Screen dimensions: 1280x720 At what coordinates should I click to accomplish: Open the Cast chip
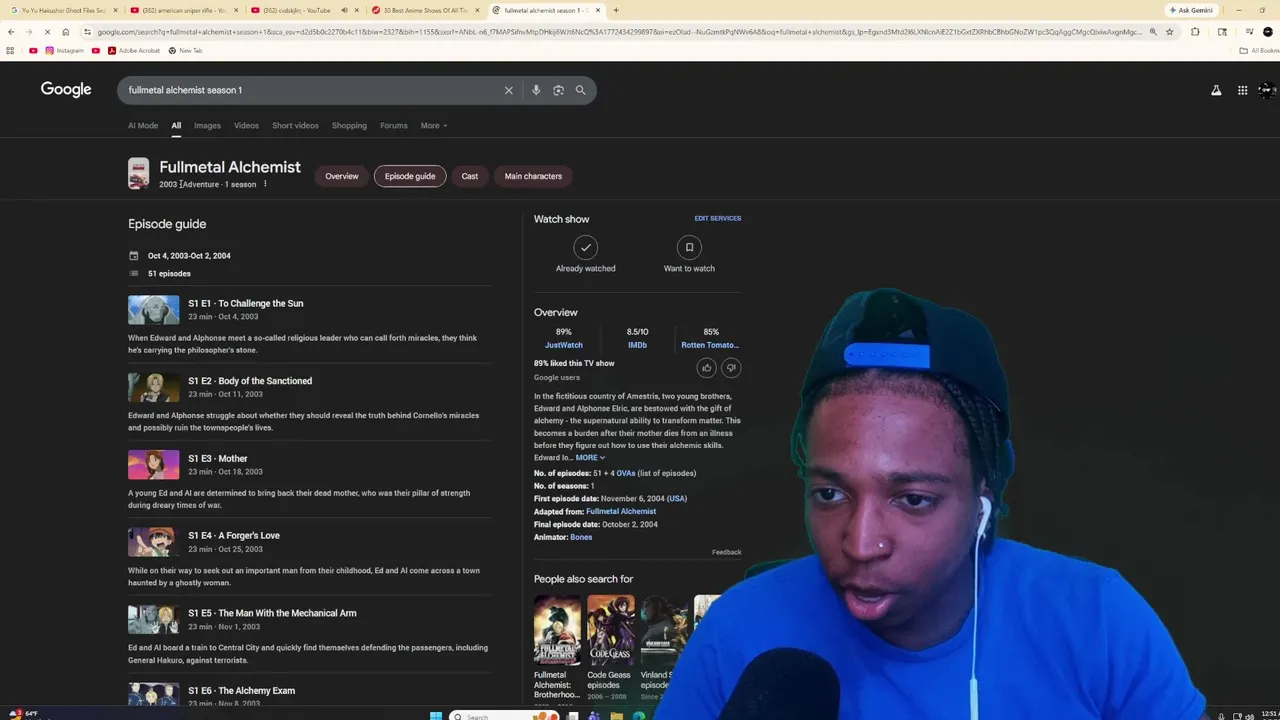[x=470, y=176]
